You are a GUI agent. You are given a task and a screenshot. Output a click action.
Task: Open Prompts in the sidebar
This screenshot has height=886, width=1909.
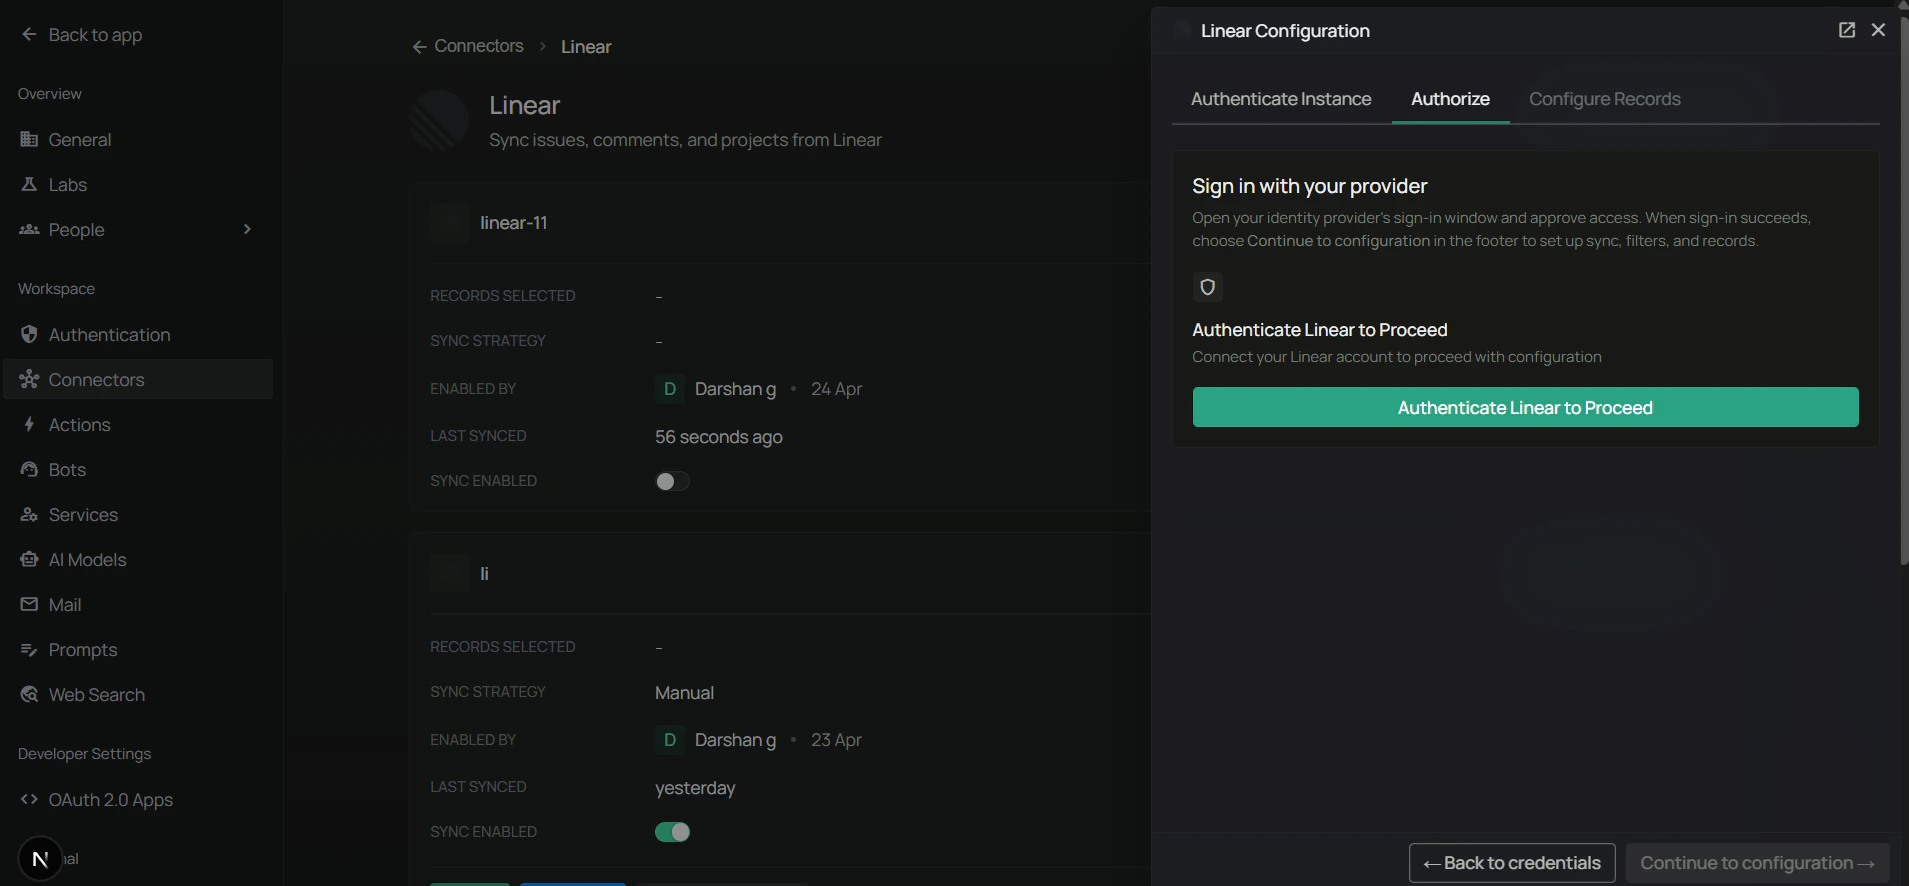tap(138, 649)
